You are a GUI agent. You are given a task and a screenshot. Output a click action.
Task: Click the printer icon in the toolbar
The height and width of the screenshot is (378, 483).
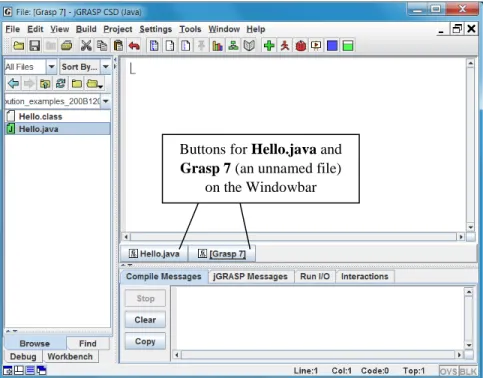(67, 45)
